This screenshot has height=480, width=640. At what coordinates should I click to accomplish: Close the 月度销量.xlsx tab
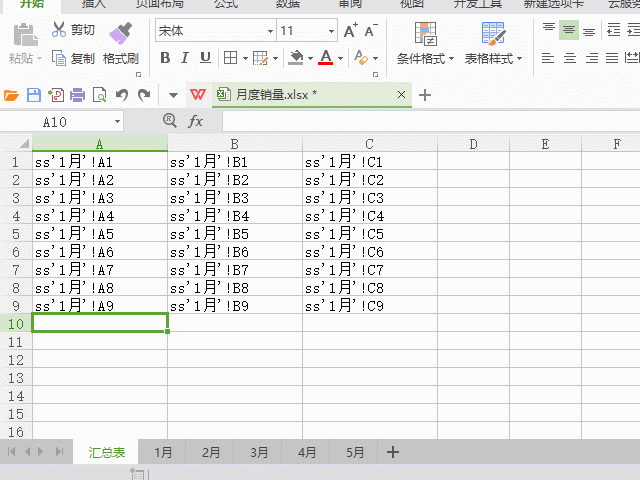401,95
